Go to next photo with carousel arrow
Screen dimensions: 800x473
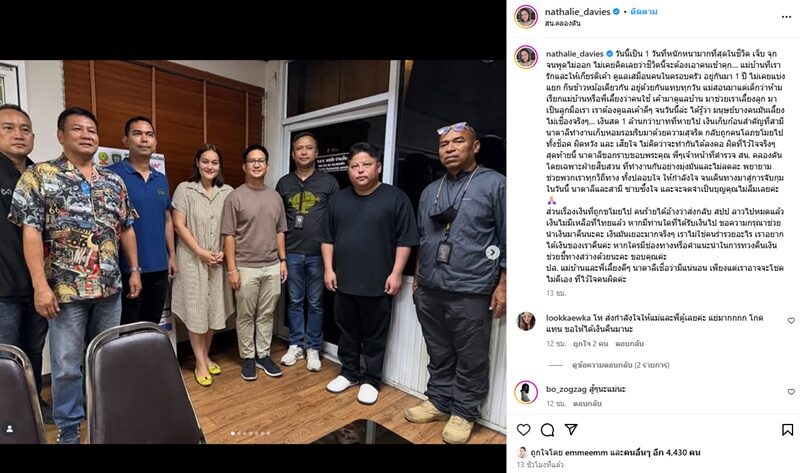492,252
